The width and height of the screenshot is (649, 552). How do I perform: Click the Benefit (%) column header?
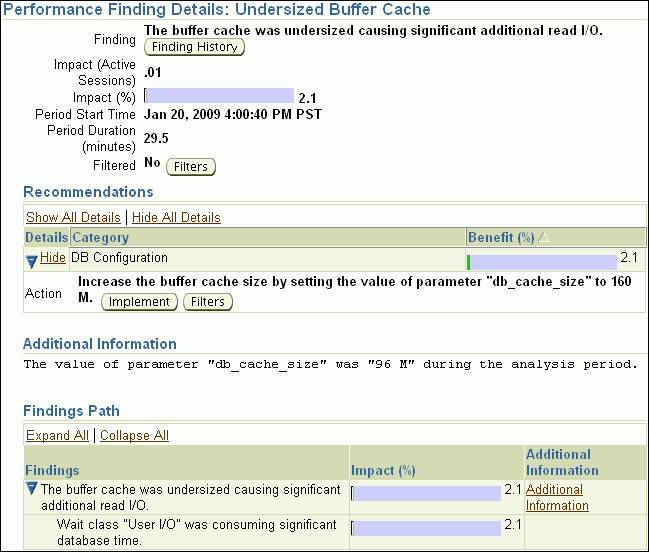[500, 238]
